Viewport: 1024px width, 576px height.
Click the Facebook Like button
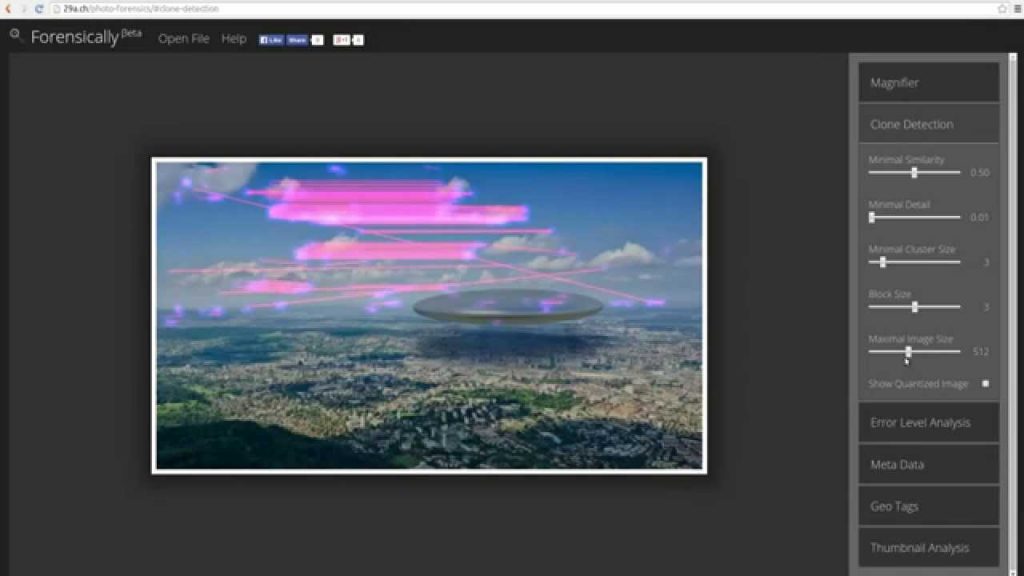271,40
